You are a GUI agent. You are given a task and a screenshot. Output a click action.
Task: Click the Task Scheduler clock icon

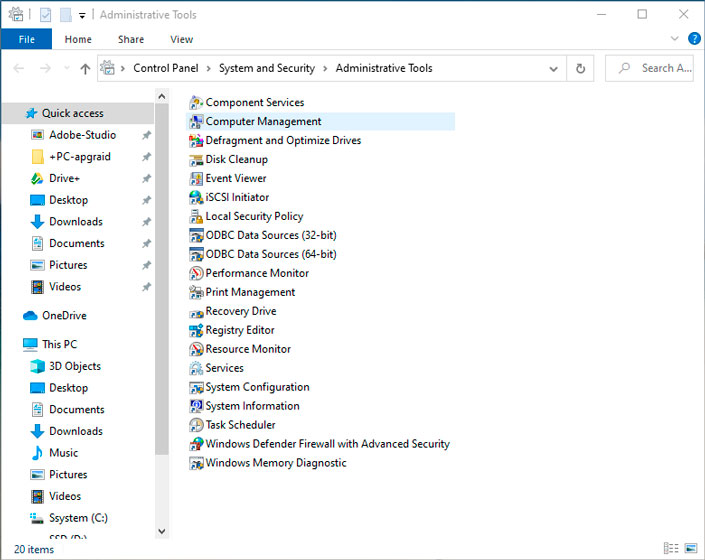pos(196,425)
